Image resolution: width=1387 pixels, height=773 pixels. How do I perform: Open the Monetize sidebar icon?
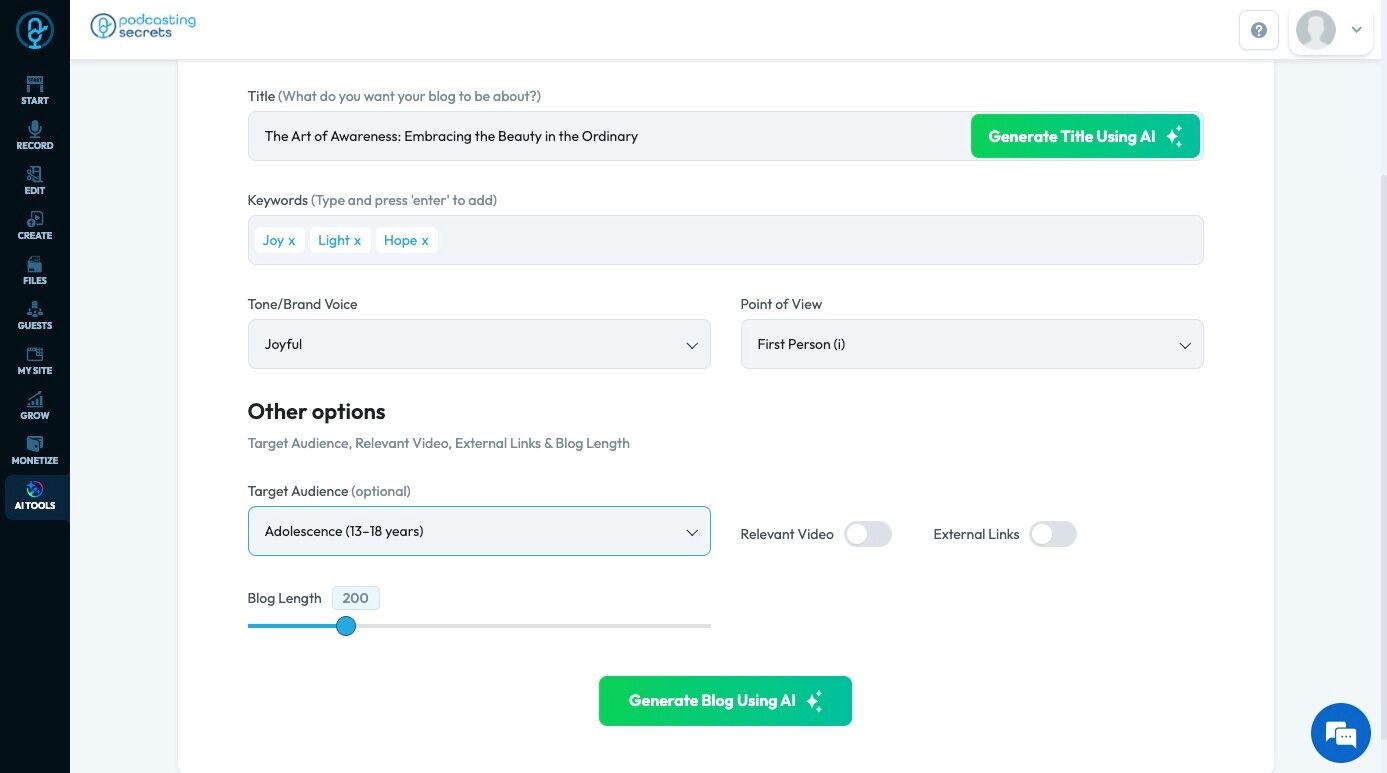35,444
